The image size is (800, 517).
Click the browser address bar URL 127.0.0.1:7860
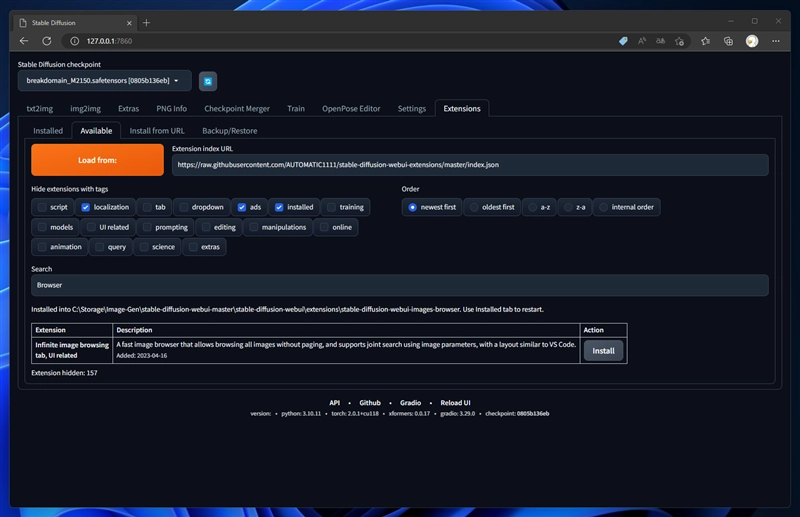pos(109,41)
